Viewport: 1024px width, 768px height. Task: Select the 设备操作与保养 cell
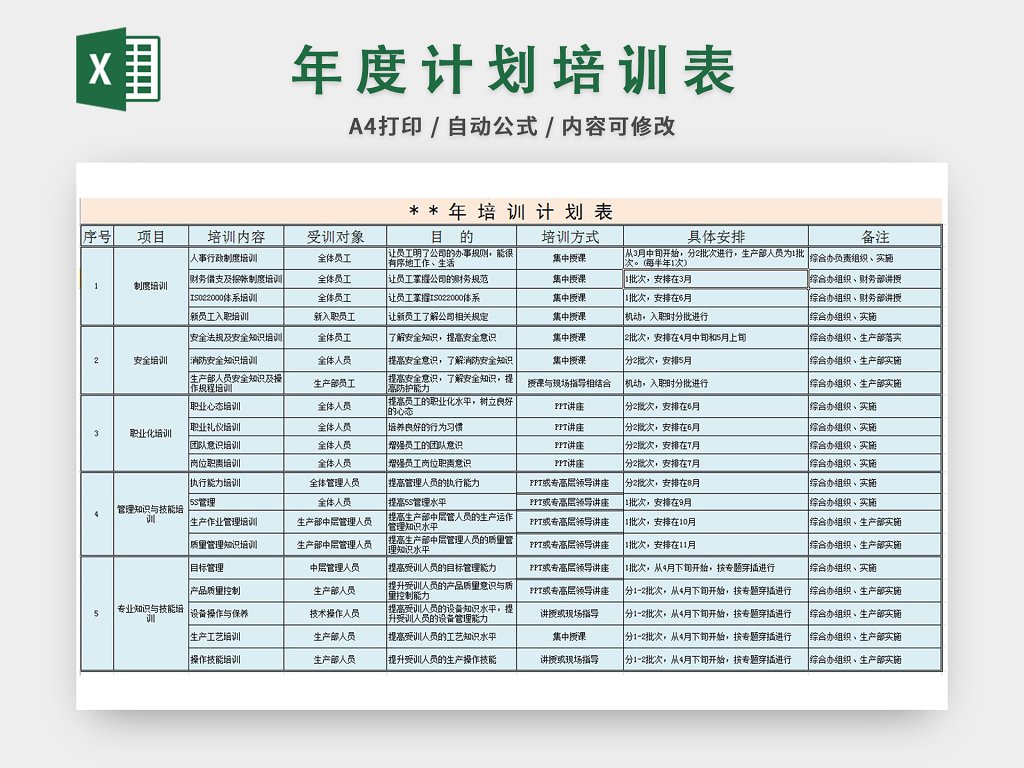[236, 614]
